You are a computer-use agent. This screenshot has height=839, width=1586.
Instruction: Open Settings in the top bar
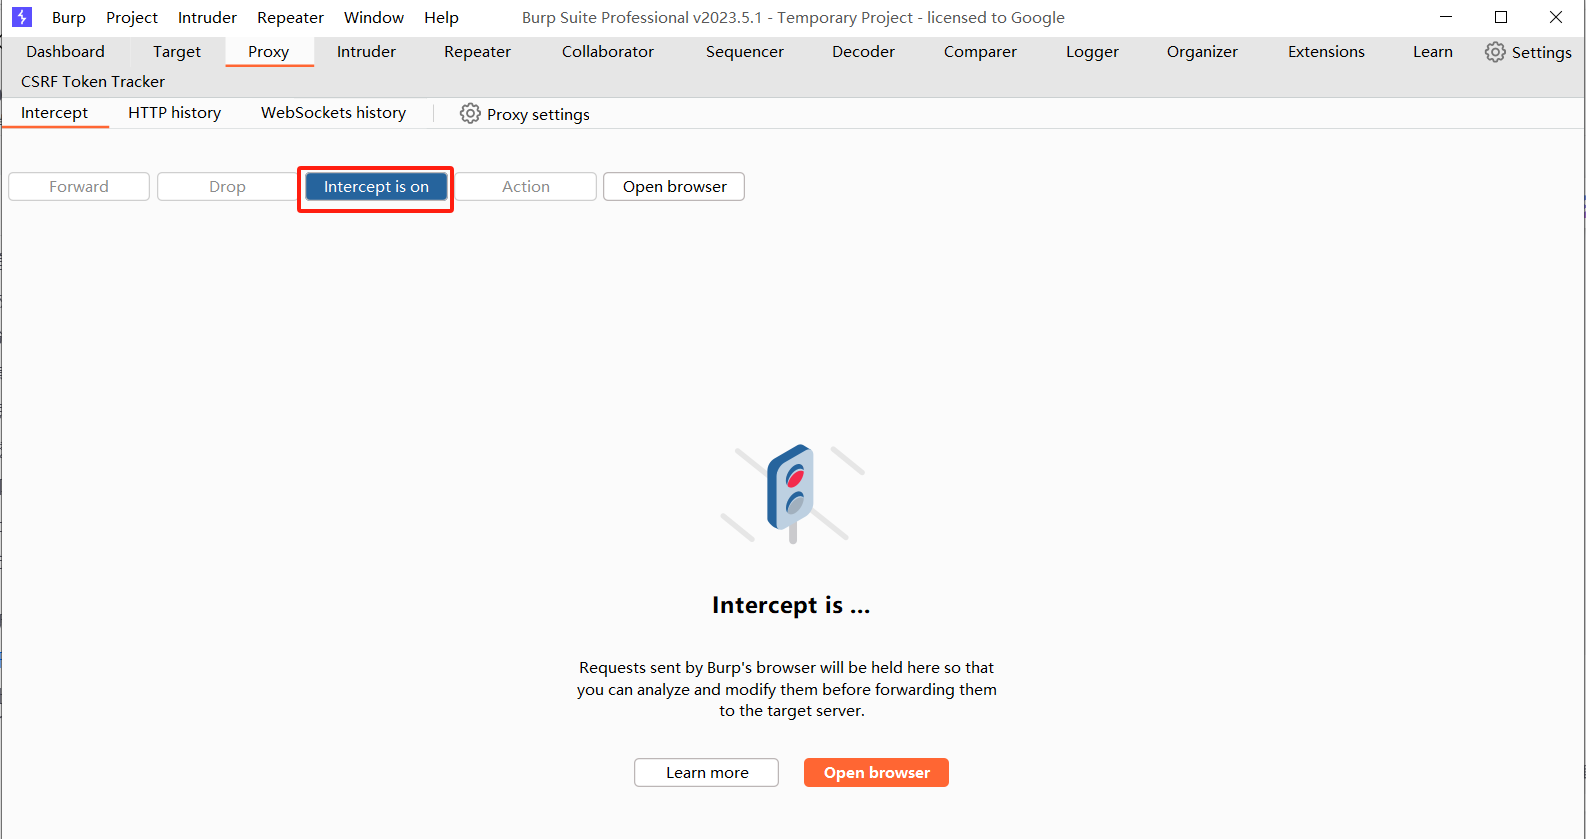pos(1528,52)
